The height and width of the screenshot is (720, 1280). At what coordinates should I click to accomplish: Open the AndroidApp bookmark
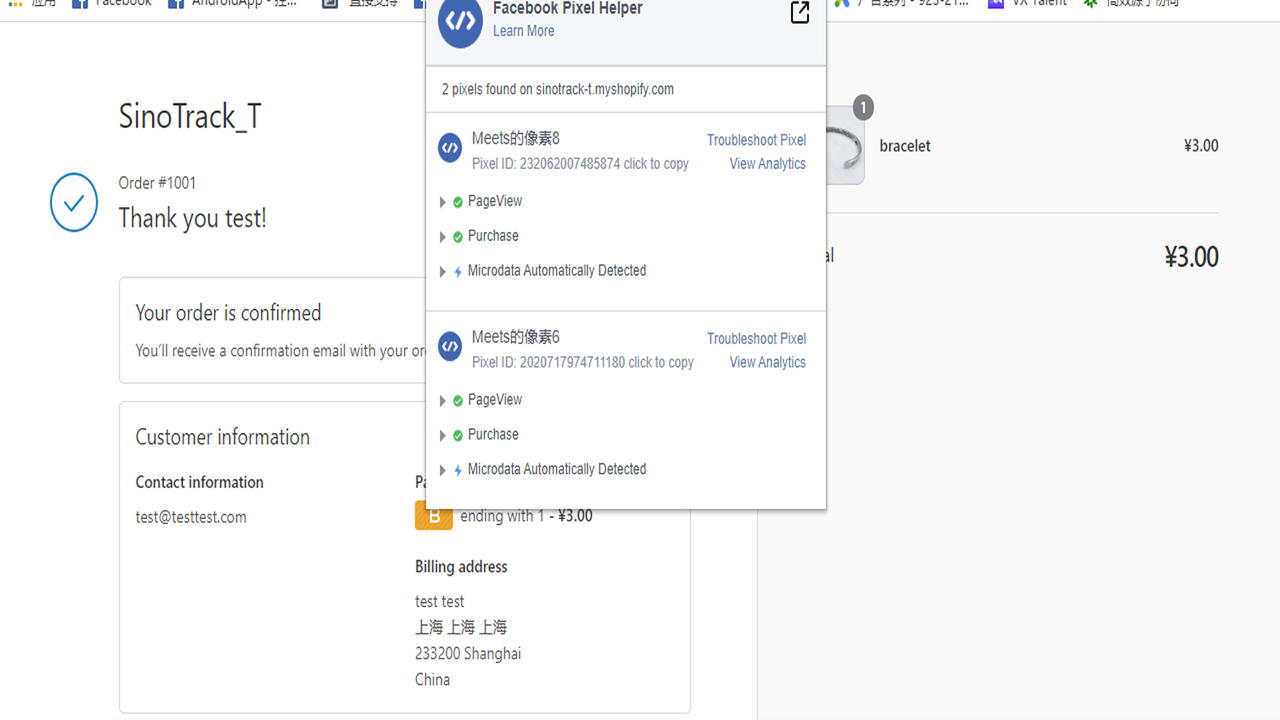[232, 4]
